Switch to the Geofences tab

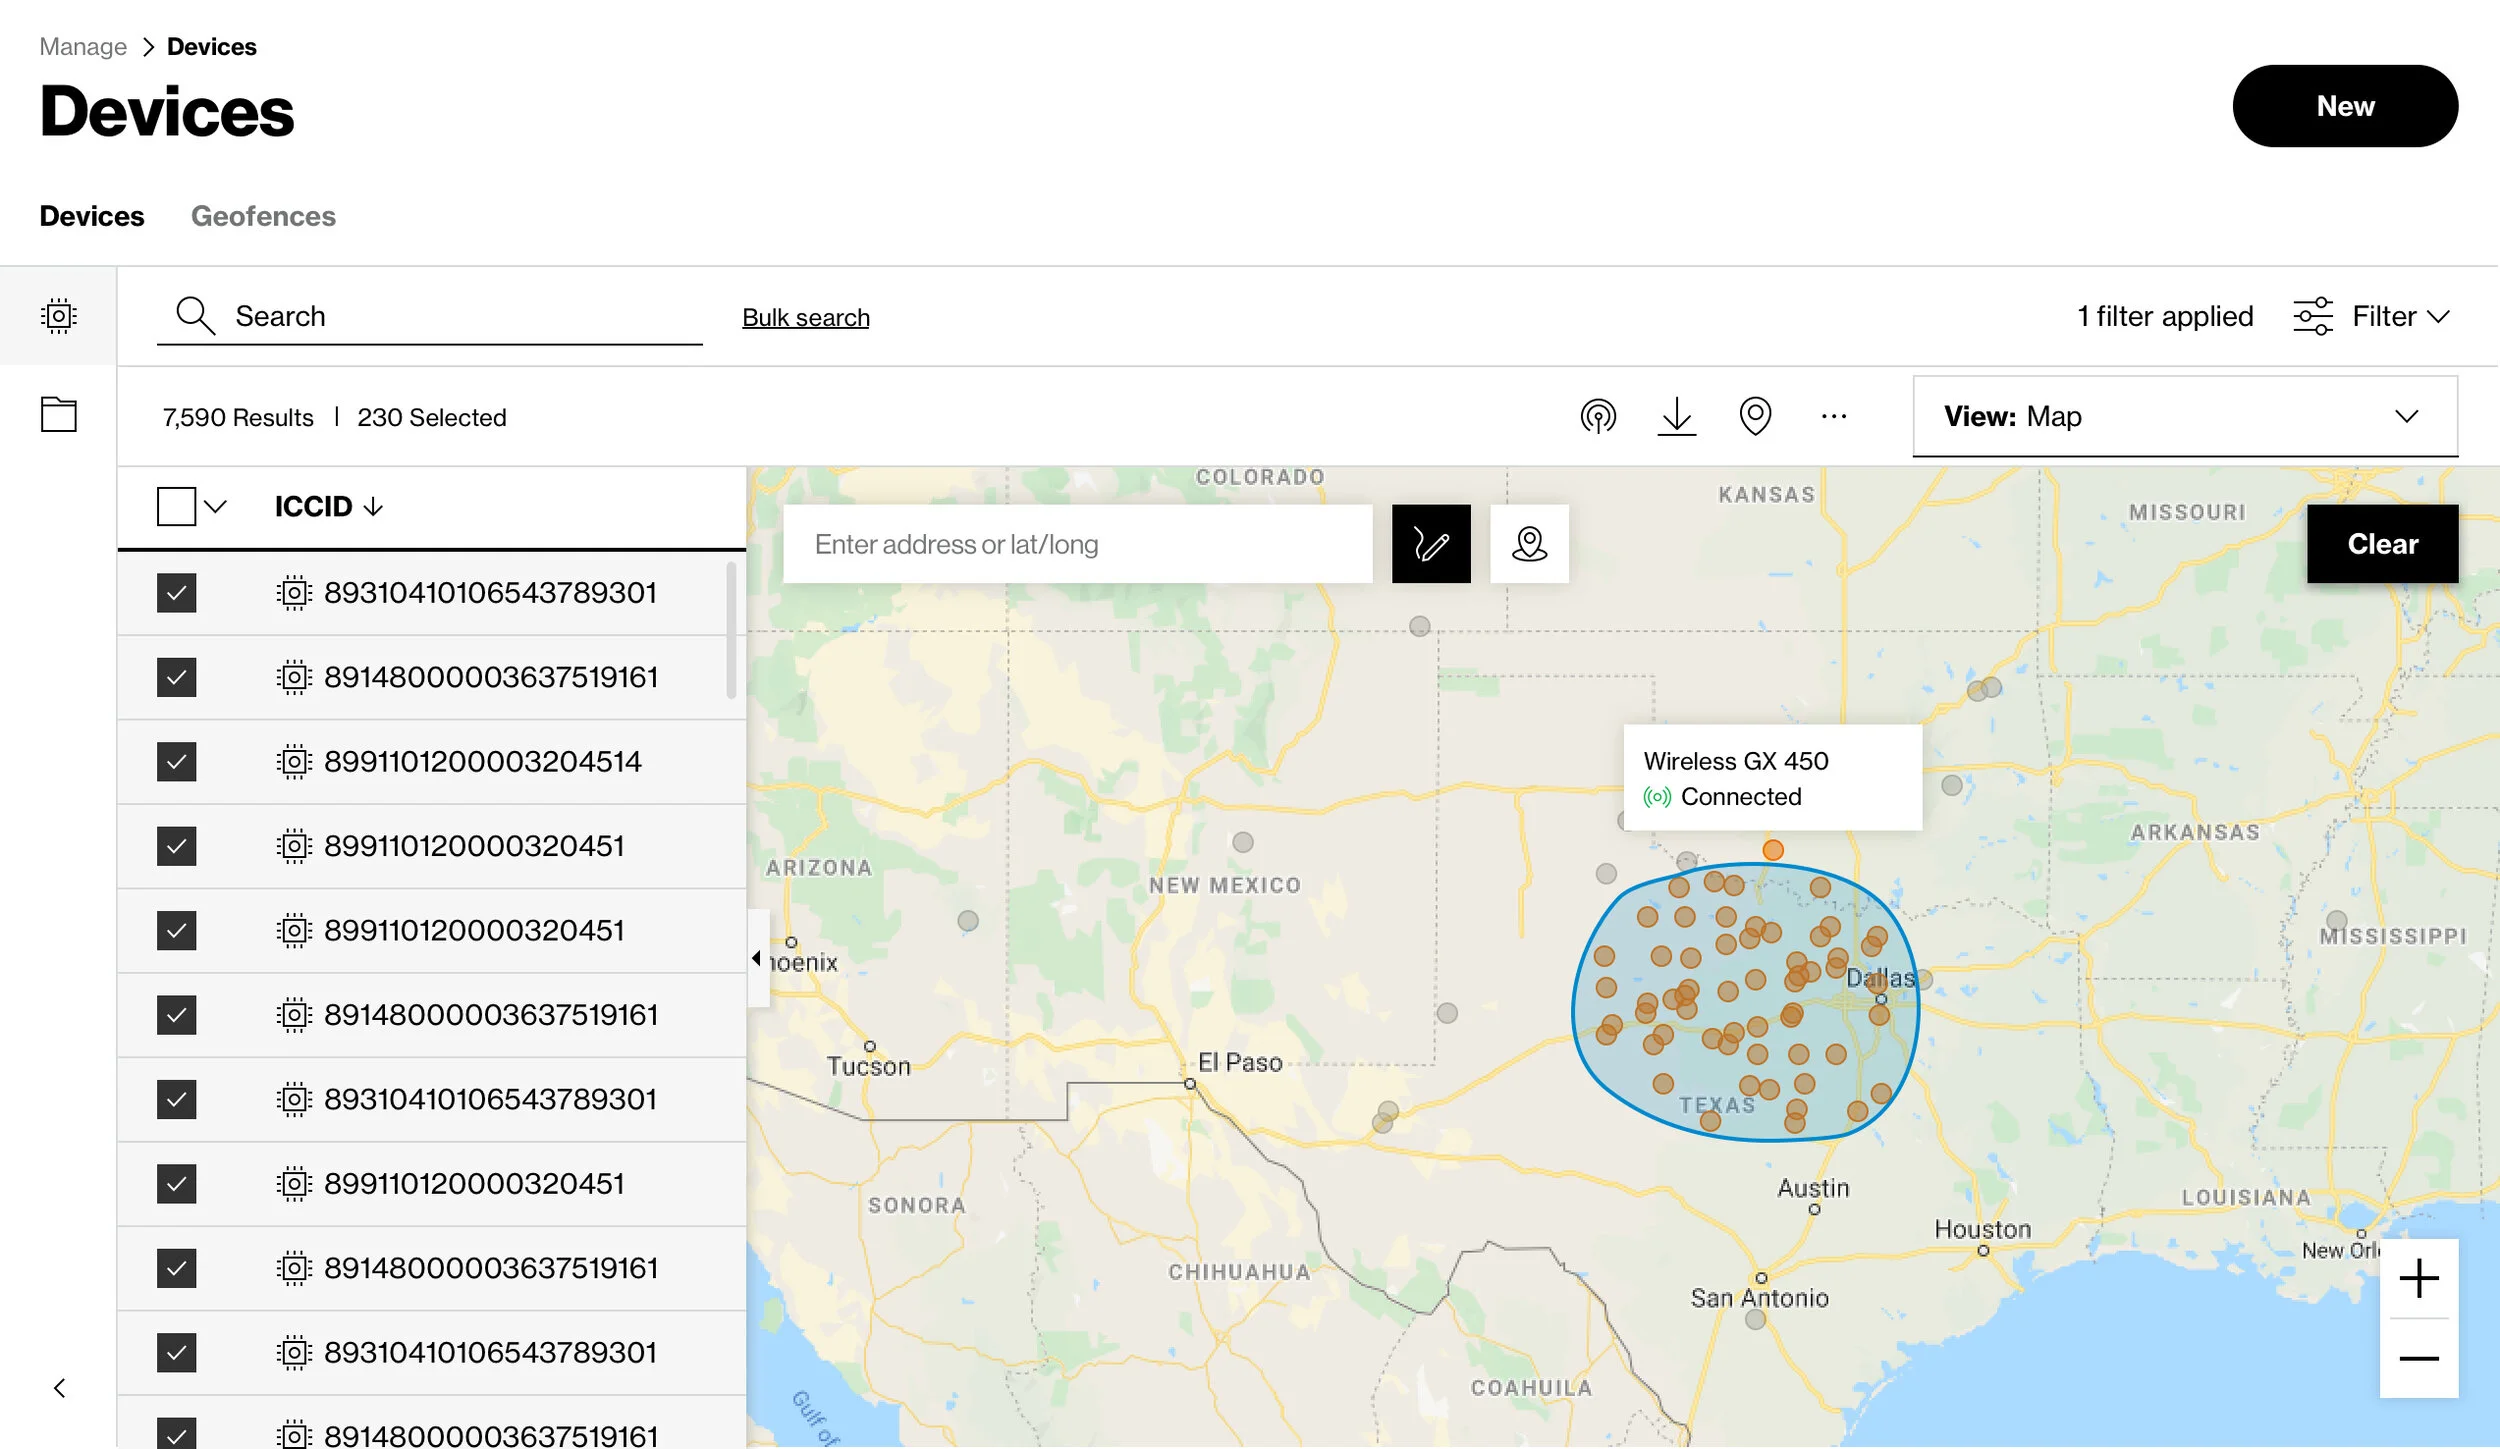pos(263,216)
